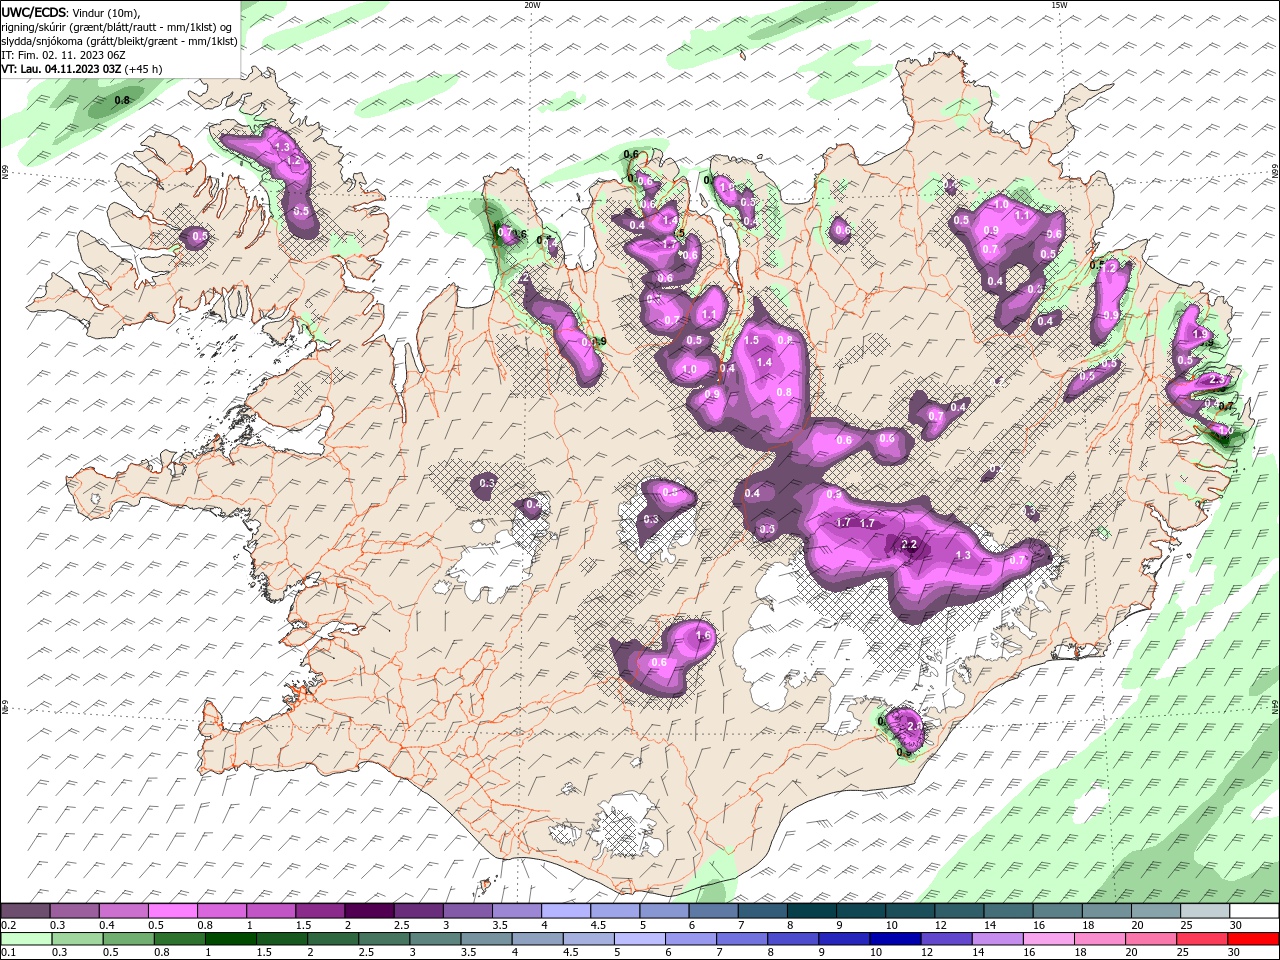The image size is (1280, 960).
Task: Select the '2.2' snowfall value on the map
Action: pos(910,545)
